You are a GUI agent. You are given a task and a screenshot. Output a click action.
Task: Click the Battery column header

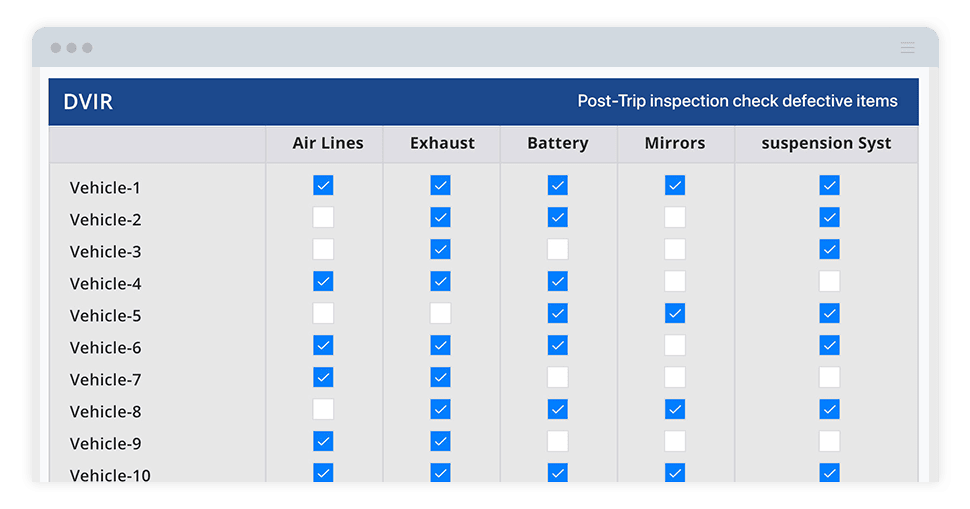coord(557,143)
